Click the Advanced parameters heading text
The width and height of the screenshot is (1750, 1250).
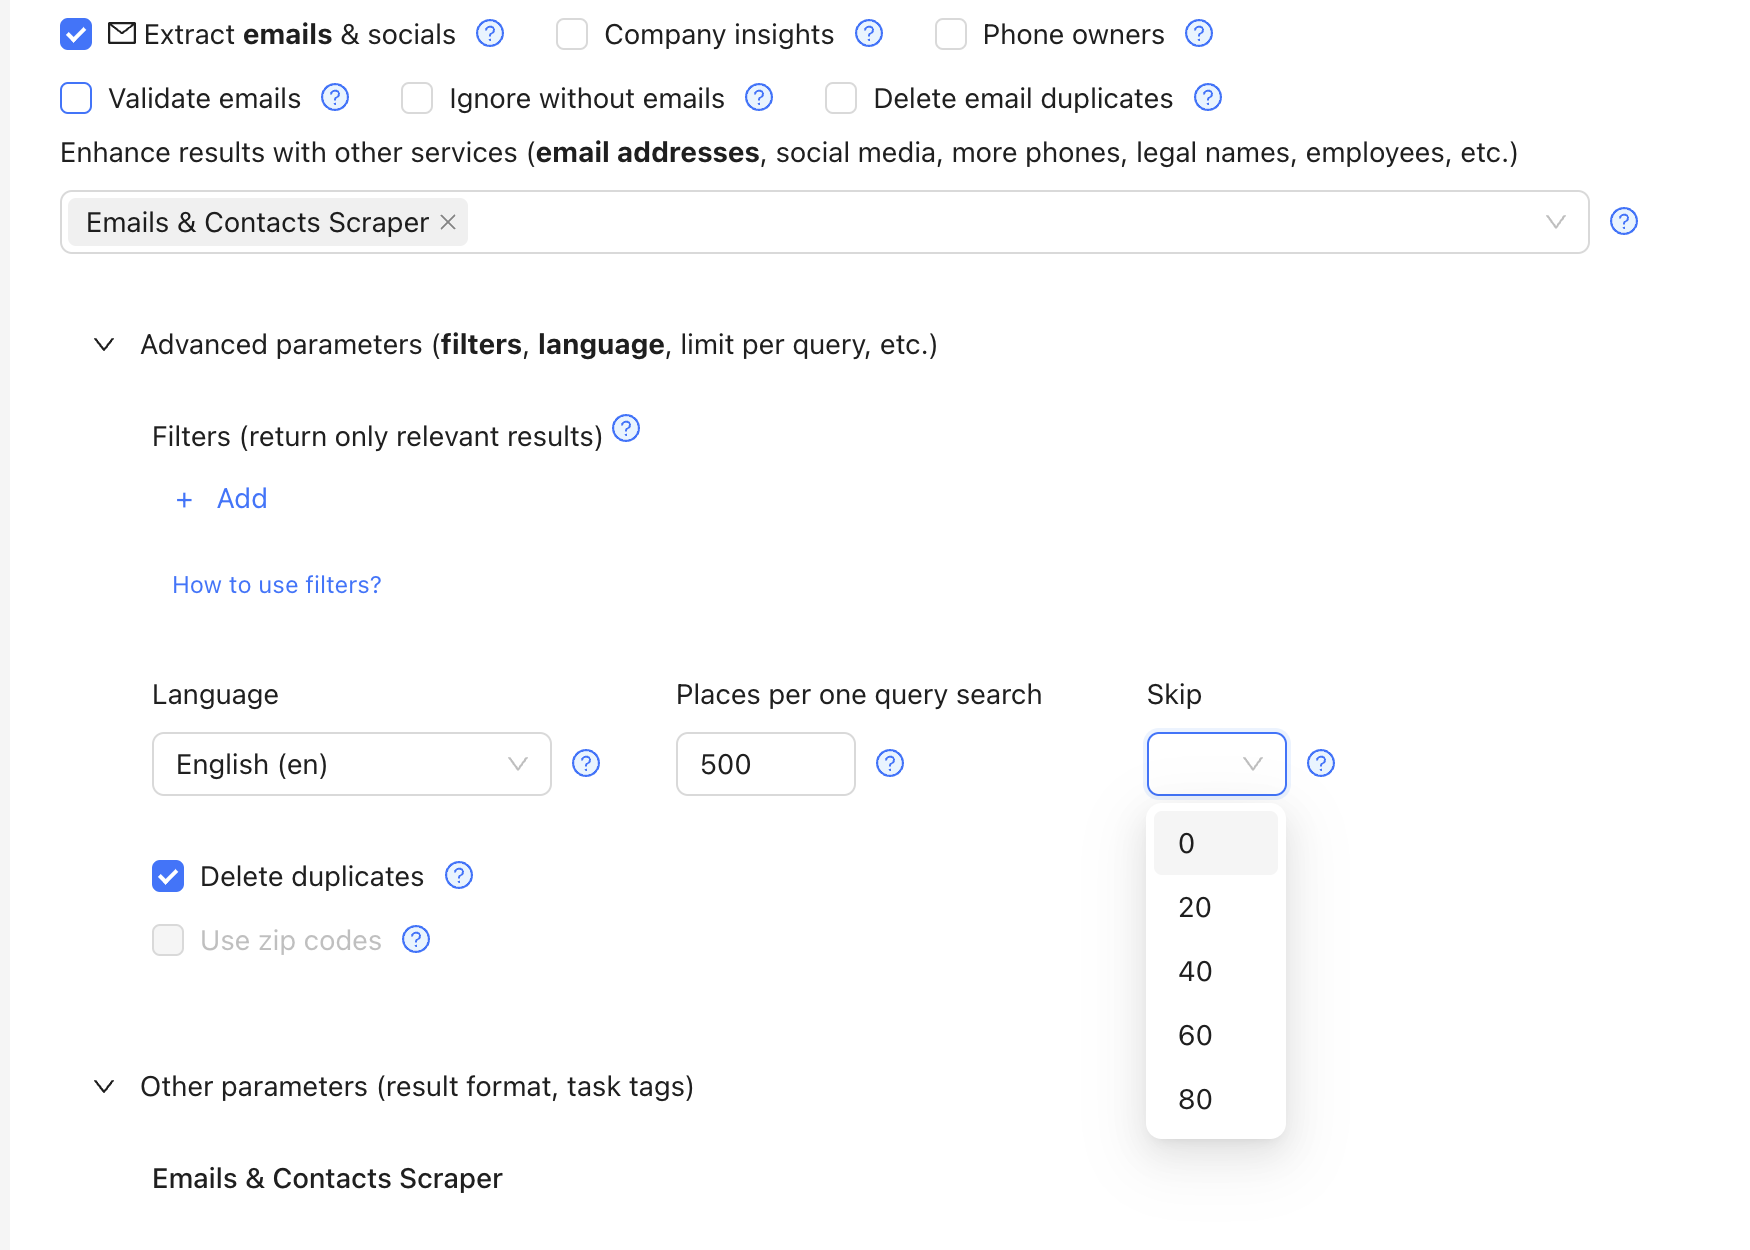(x=539, y=345)
